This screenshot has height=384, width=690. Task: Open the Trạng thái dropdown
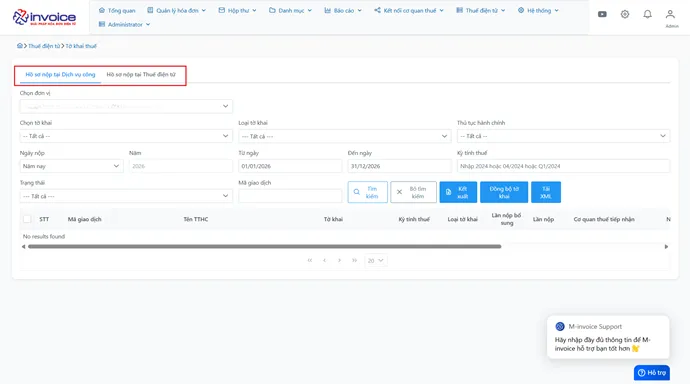pos(126,196)
